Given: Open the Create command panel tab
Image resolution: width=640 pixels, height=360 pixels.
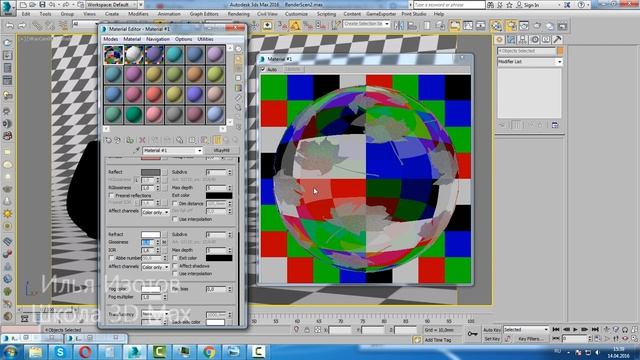Looking at the screenshot, I should click(x=499, y=40).
